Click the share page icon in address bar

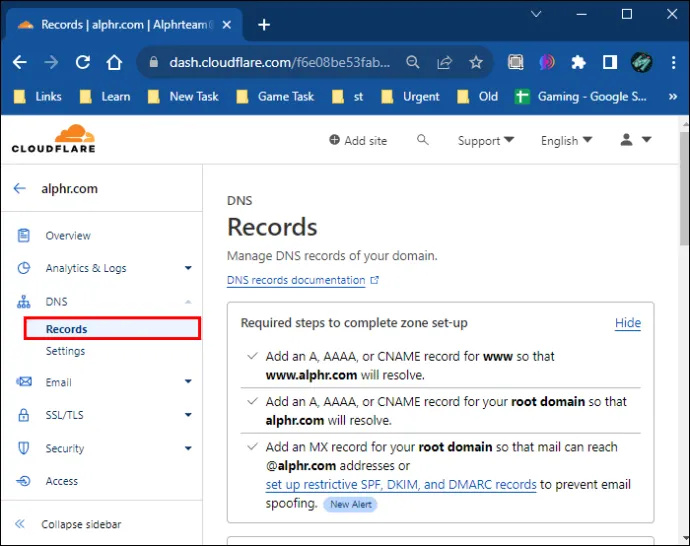click(444, 62)
